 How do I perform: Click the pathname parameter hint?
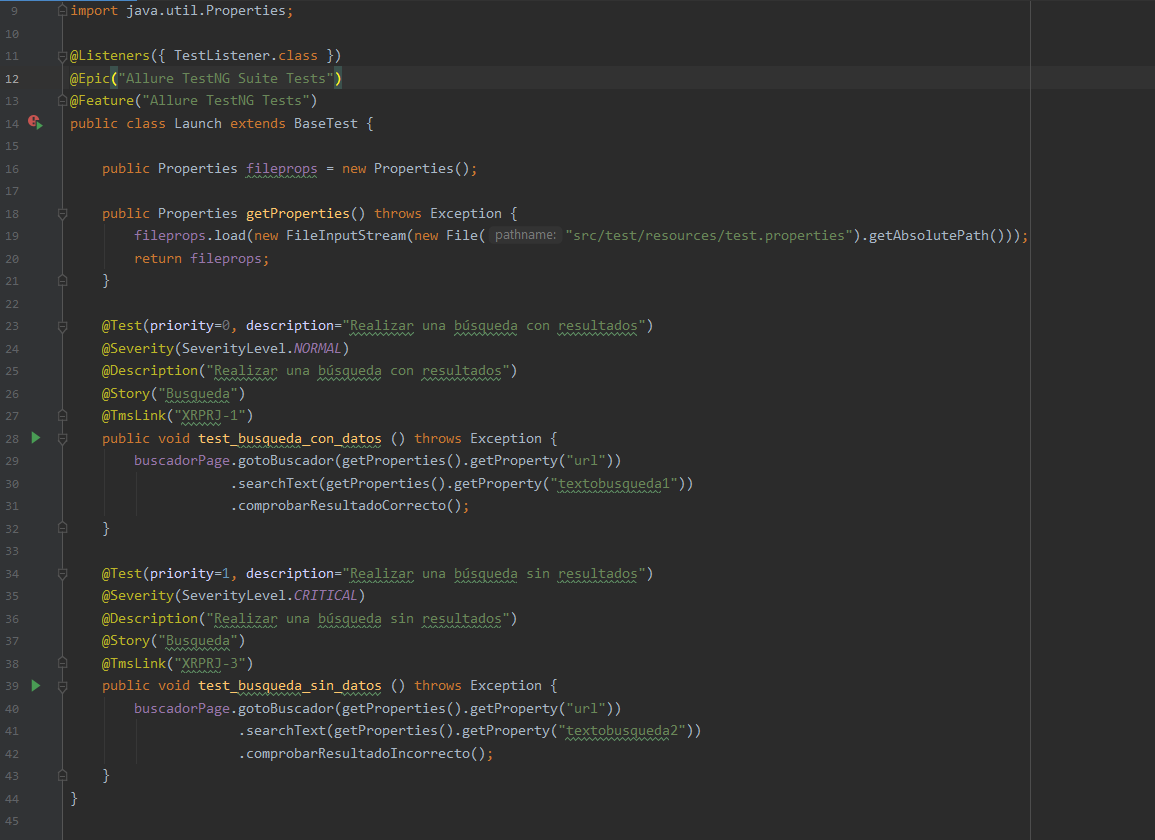pos(525,235)
